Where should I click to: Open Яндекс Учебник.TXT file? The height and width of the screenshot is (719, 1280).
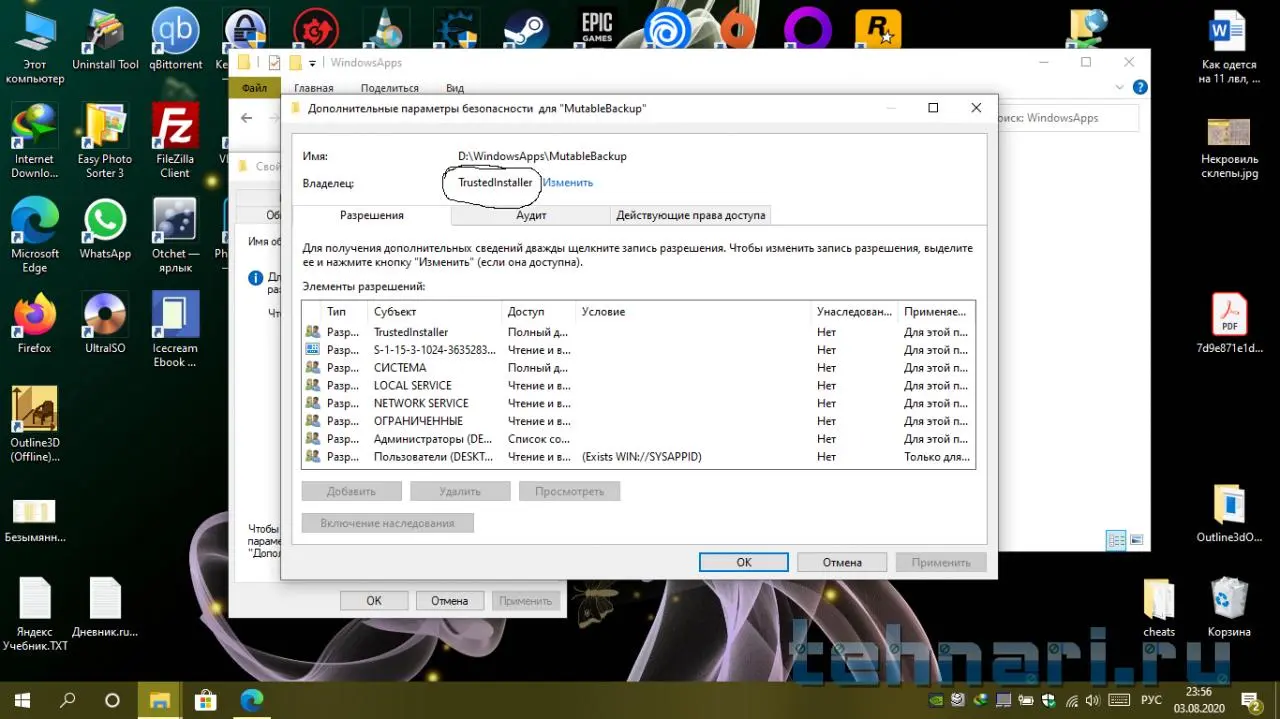(34, 614)
